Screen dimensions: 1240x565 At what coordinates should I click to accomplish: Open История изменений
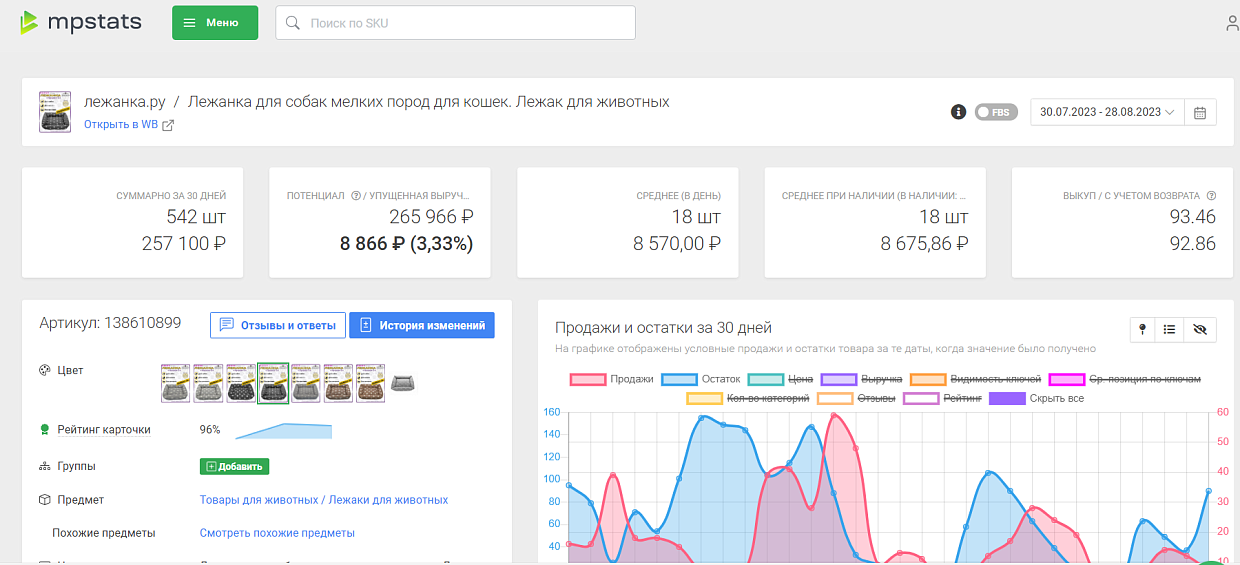[421, 325]
